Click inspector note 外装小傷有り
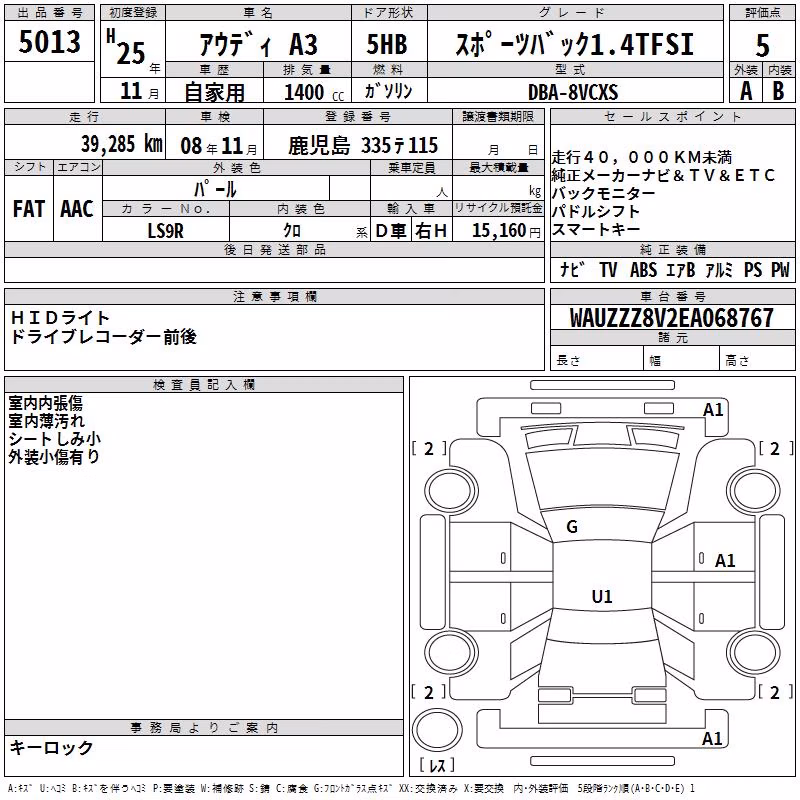Screen dimensions: 800x800 tap(54, 457)
